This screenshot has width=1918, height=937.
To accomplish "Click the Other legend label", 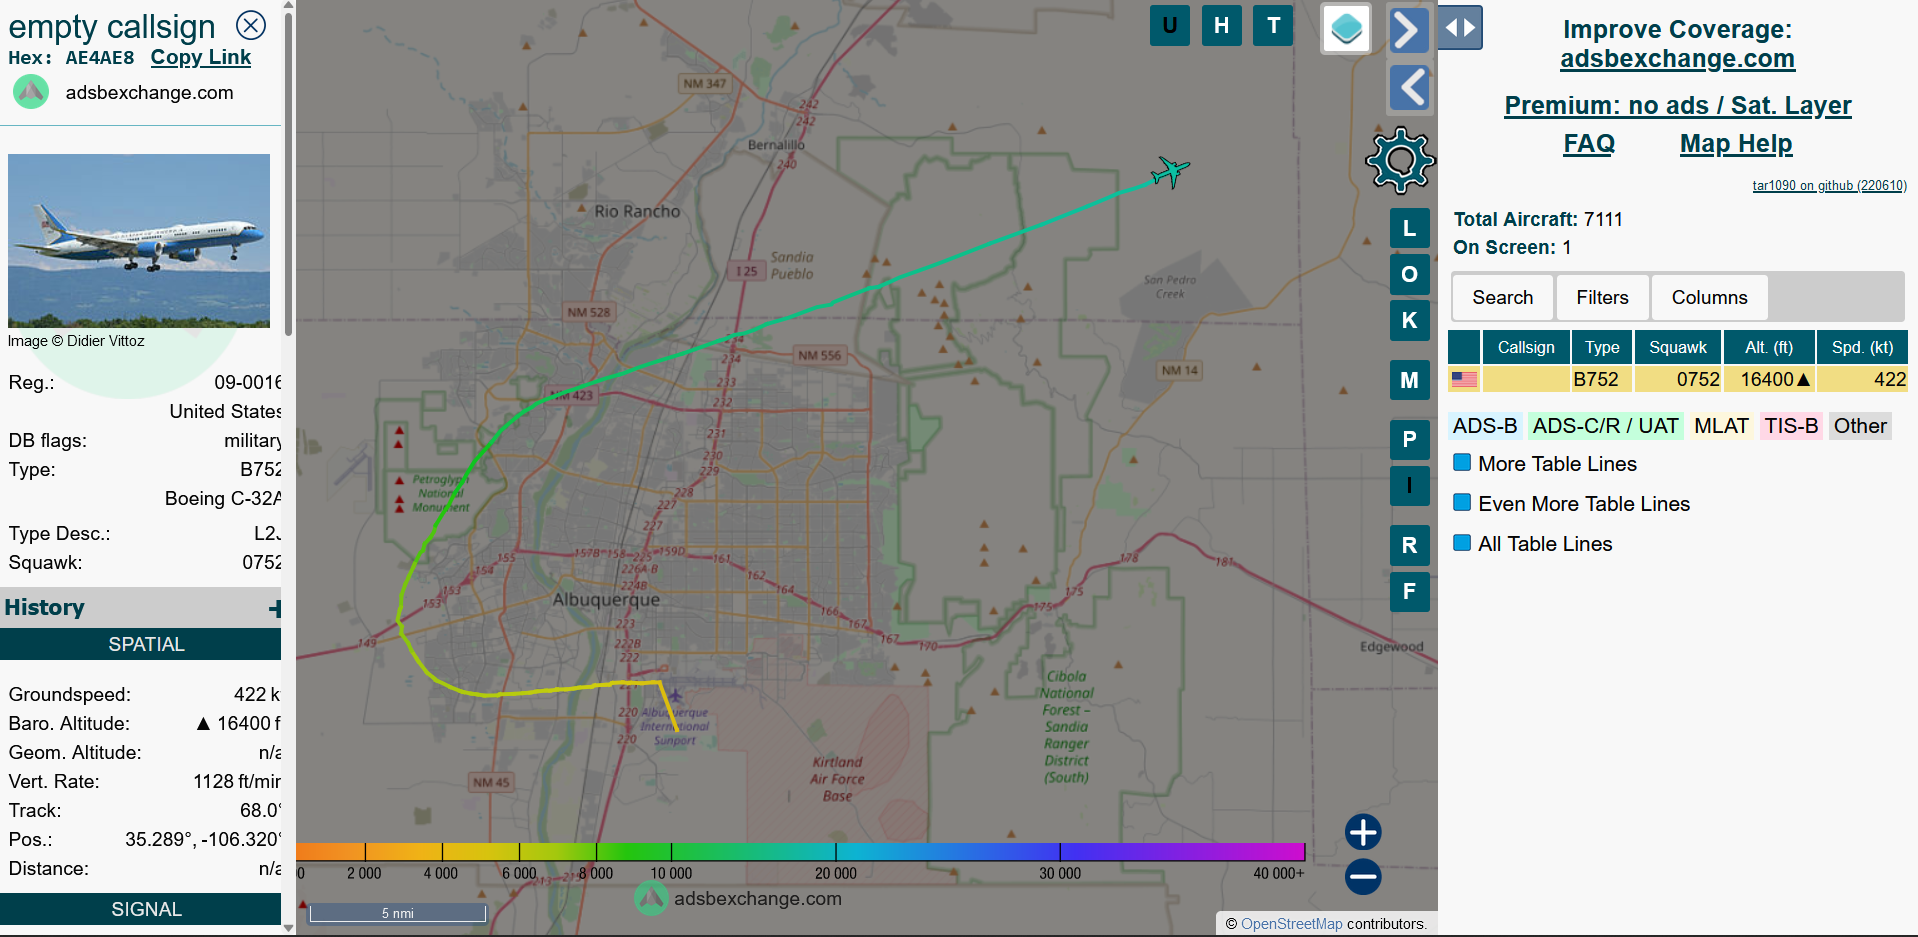I will (1860, 426).
